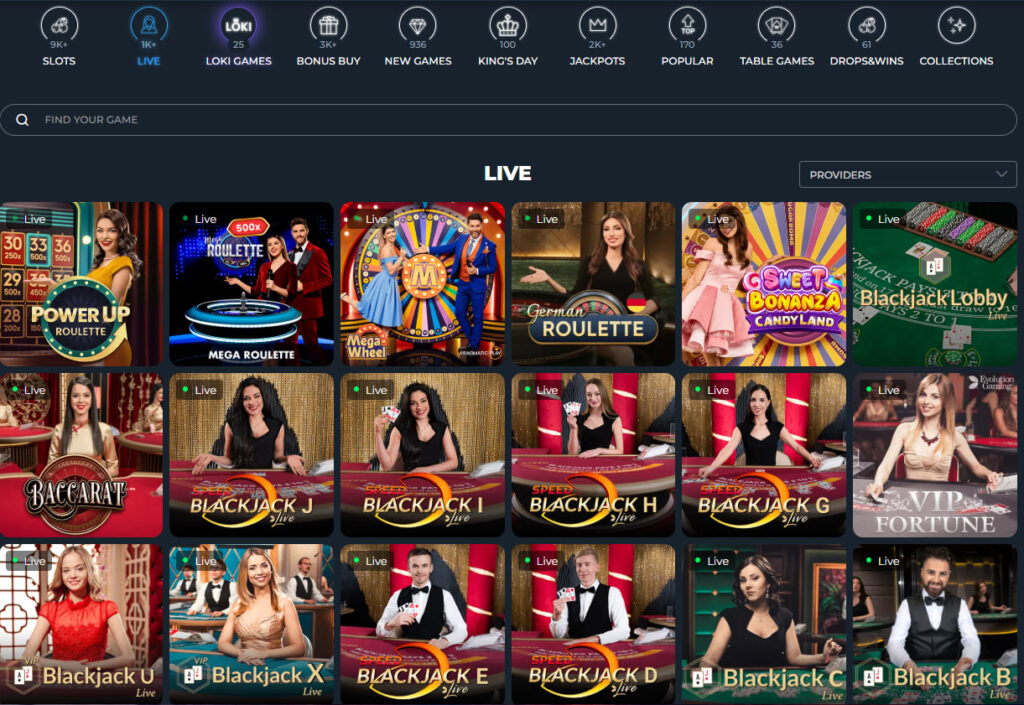Expand the Providers chevron arrow

1001,174
